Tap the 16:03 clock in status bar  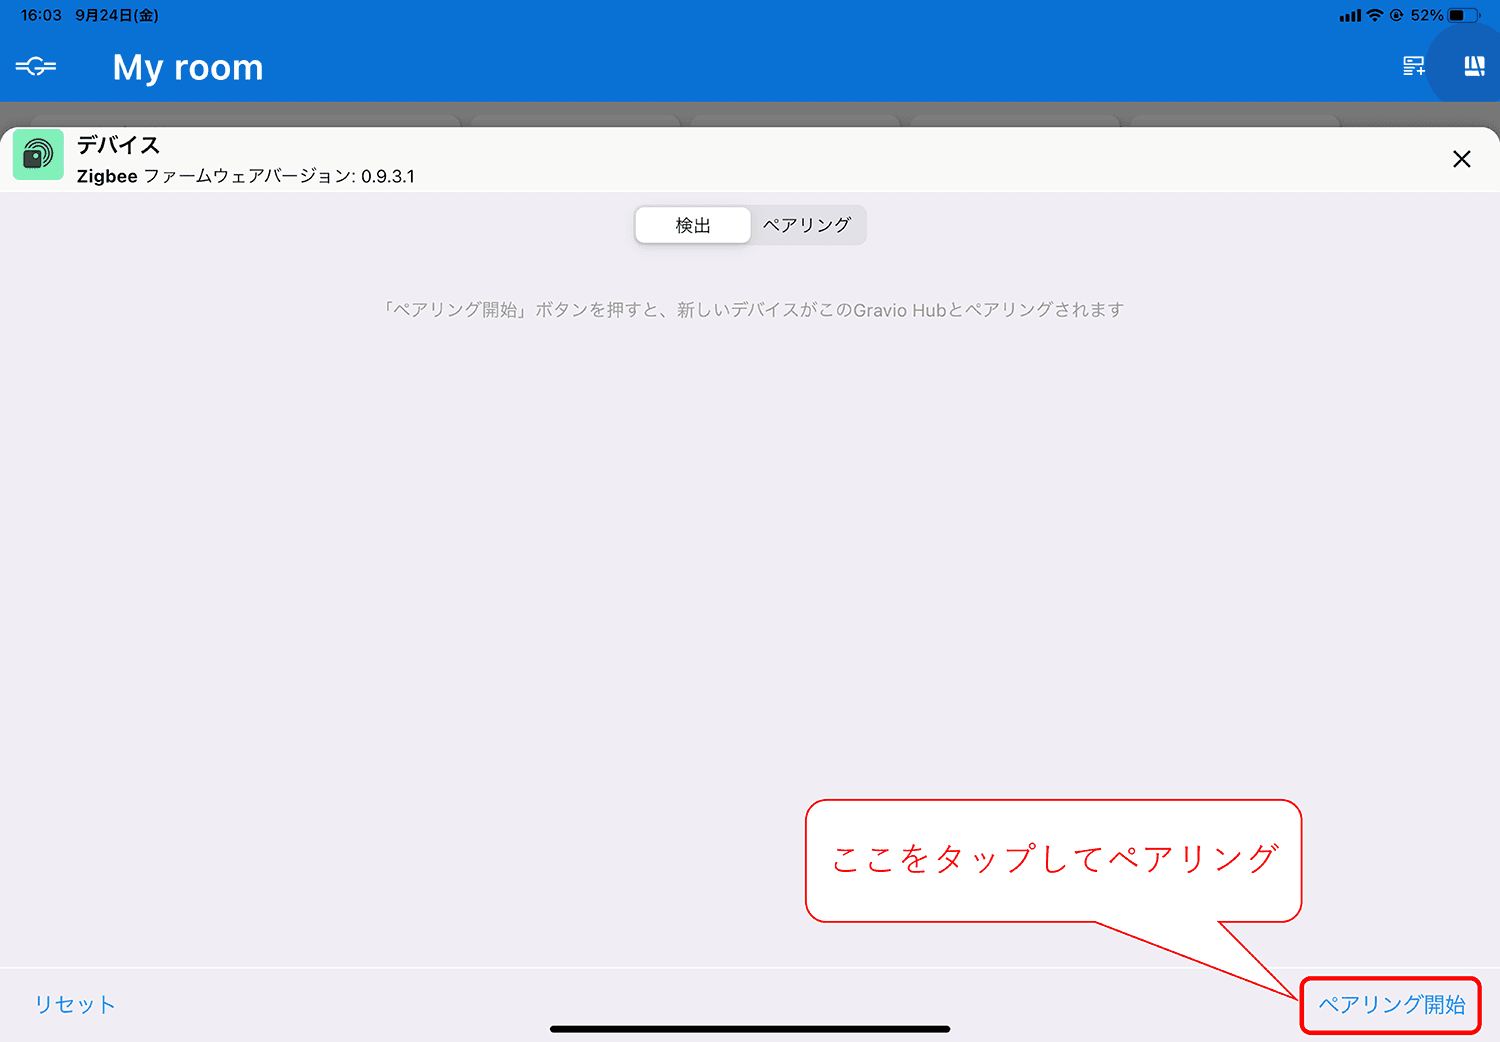point(41,15)
